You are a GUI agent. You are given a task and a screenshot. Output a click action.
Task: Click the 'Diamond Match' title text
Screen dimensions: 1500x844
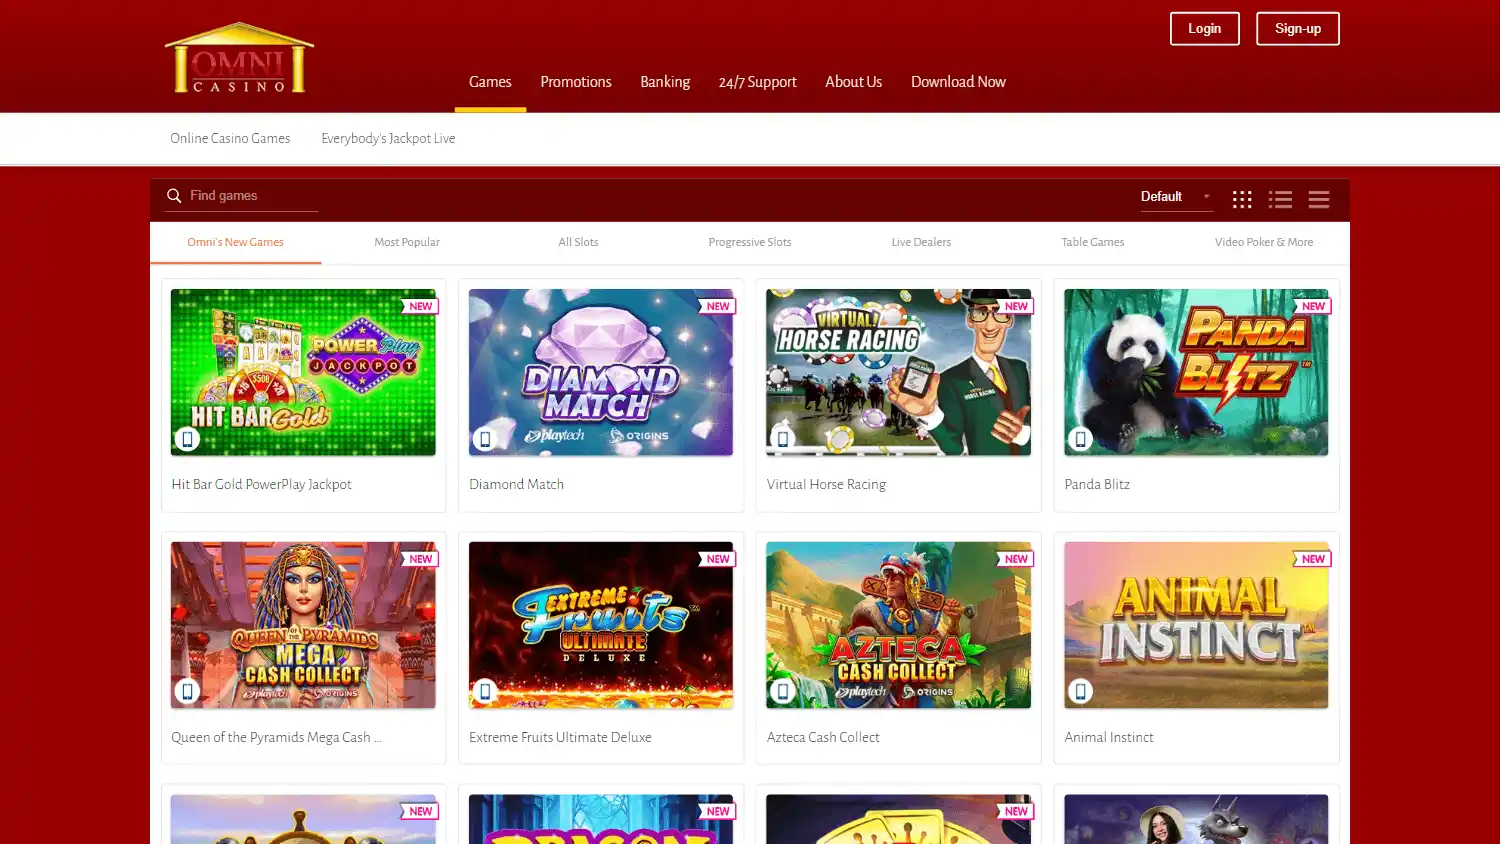516,484
